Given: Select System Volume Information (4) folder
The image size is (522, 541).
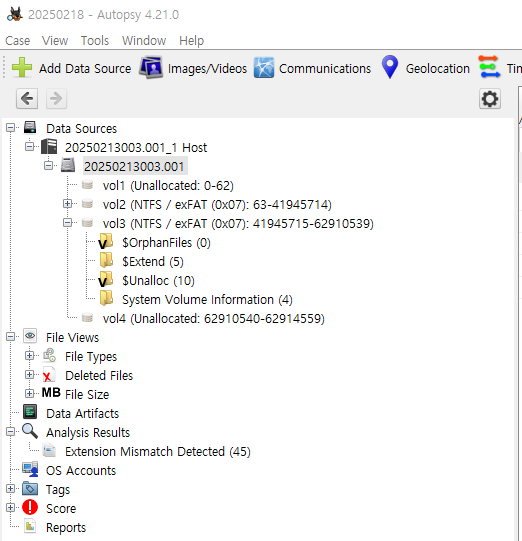Looking at the screenshot, I should click(x=207, y=299).
